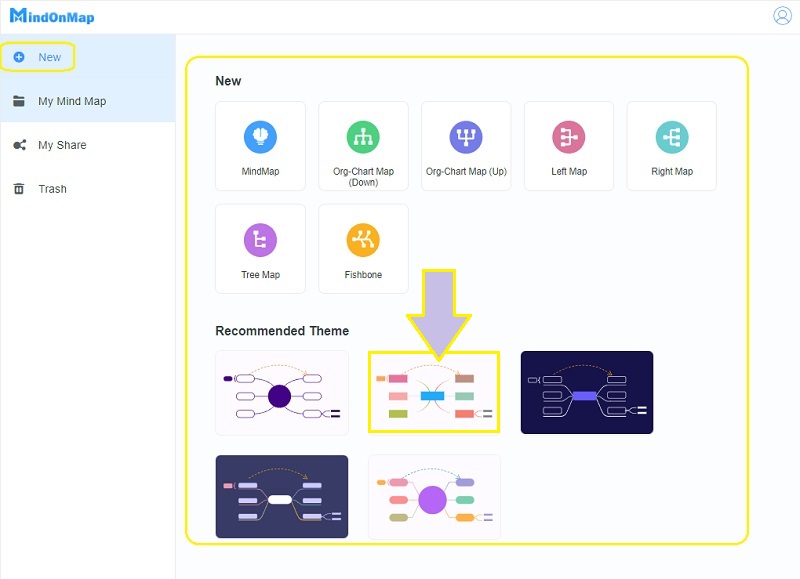Open My Mind Map in sidebar
The height and width of the screenshot is (579, 800).
[71, 101]
